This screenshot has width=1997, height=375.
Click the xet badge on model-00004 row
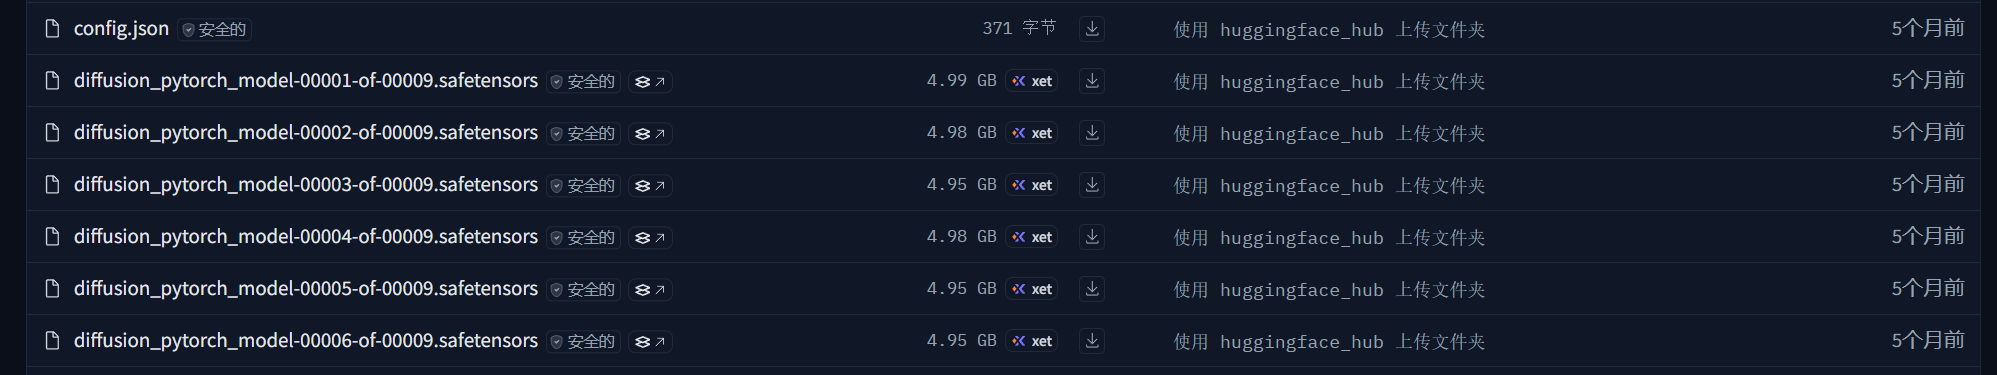coord(1032,237)
